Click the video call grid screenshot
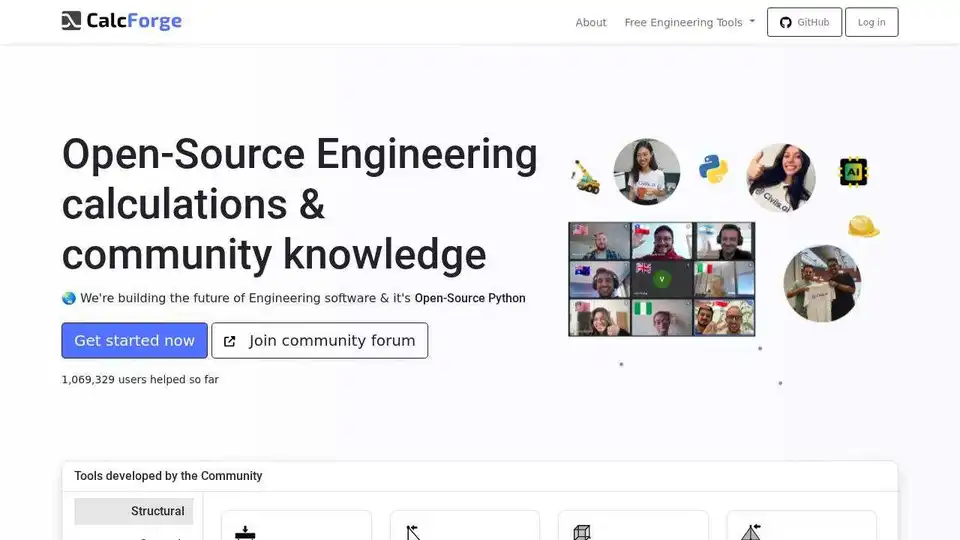The image size is (960, 540). 661,279
